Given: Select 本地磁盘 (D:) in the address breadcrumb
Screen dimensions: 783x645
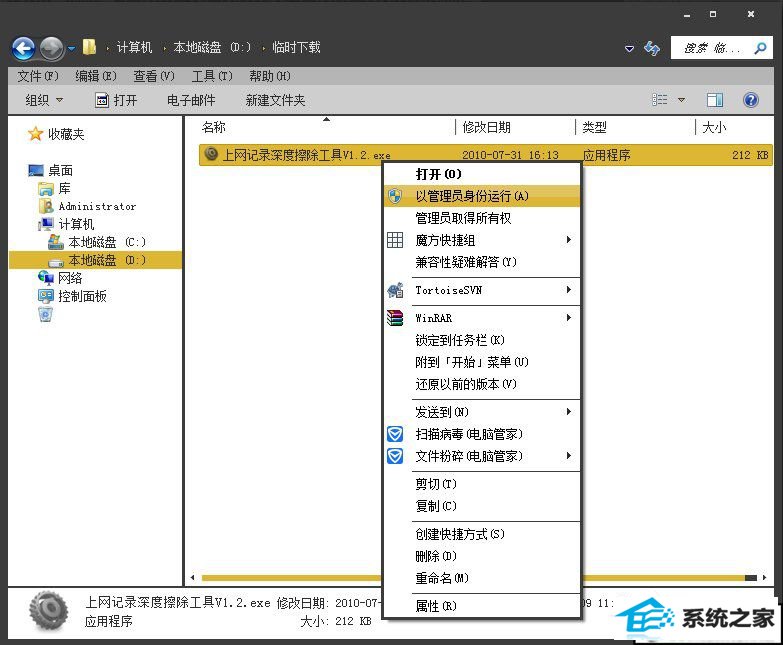Looking at the screenshot, I should pos(212,47).
